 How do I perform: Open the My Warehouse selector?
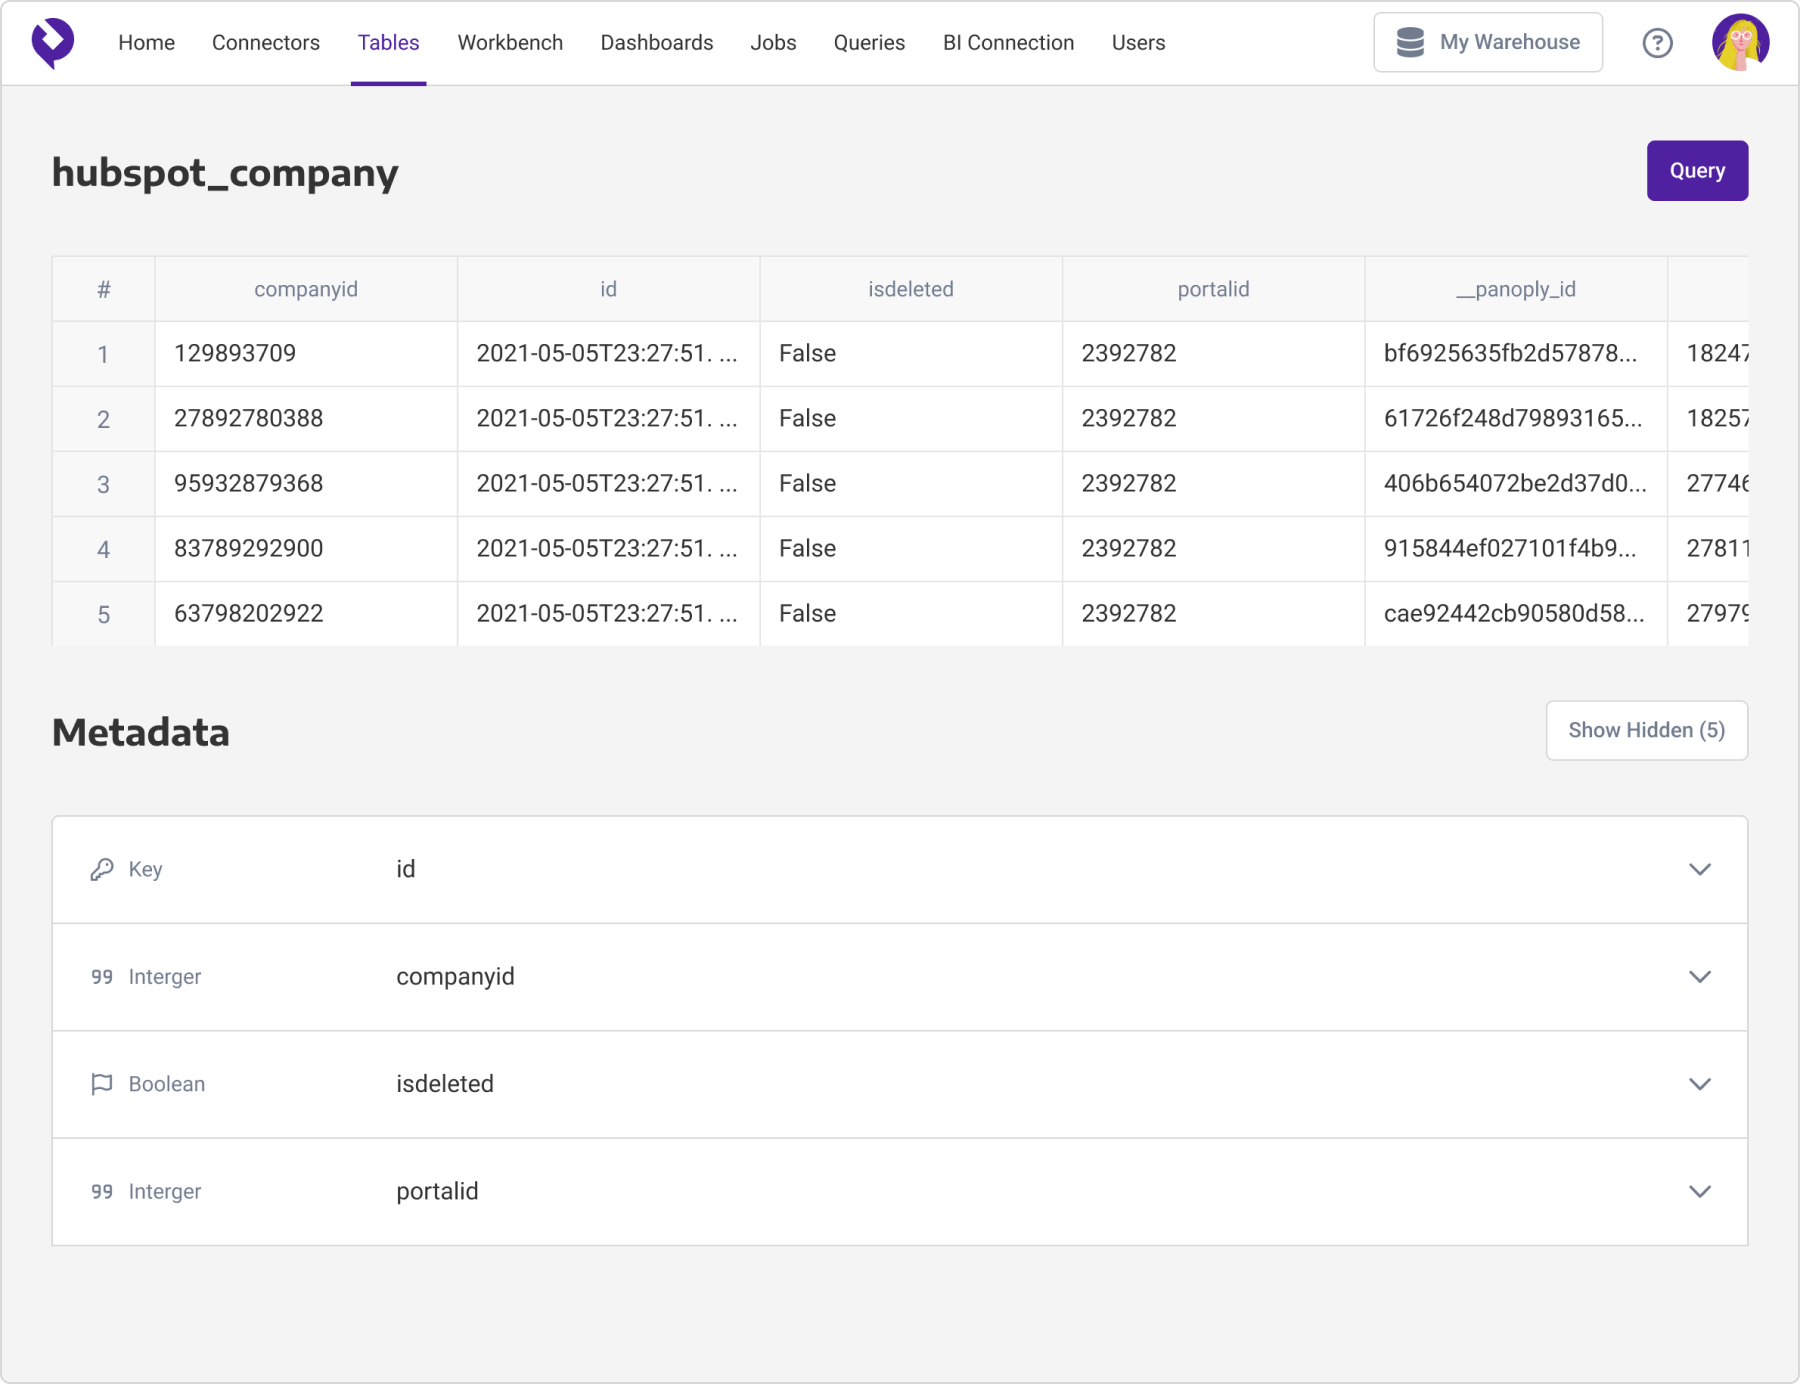(1488, 43)
